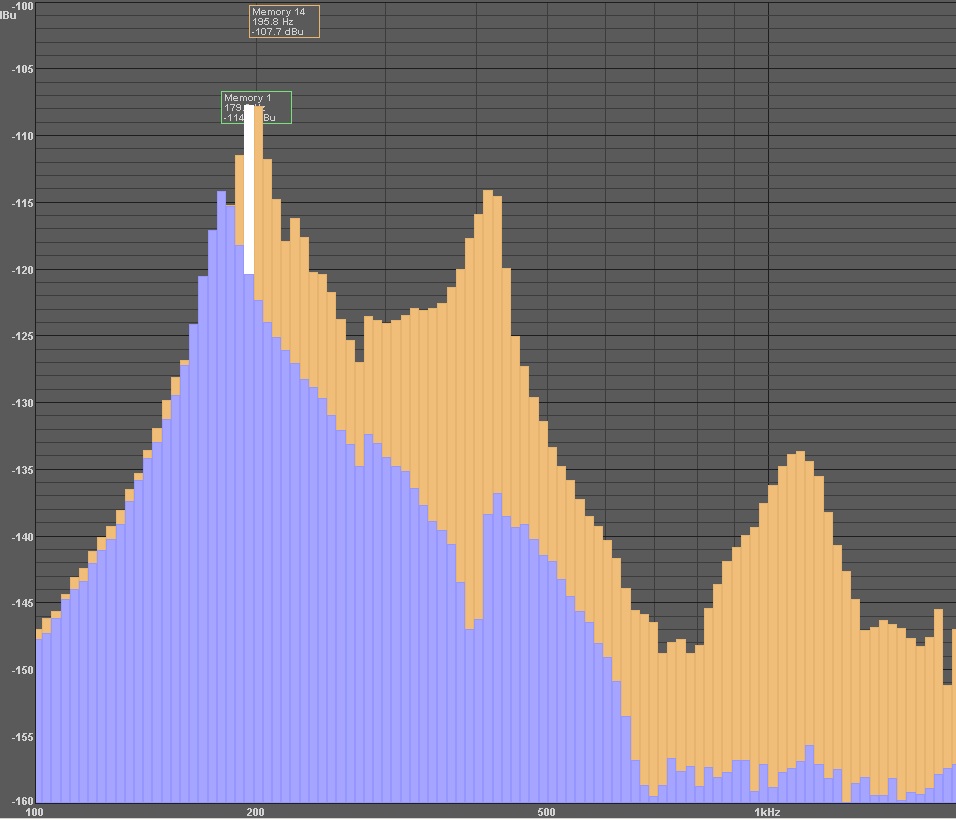Click the -120 level axis label
Image resolution: width=956 pixels, height=820 pixels.
tap(23, 269)
